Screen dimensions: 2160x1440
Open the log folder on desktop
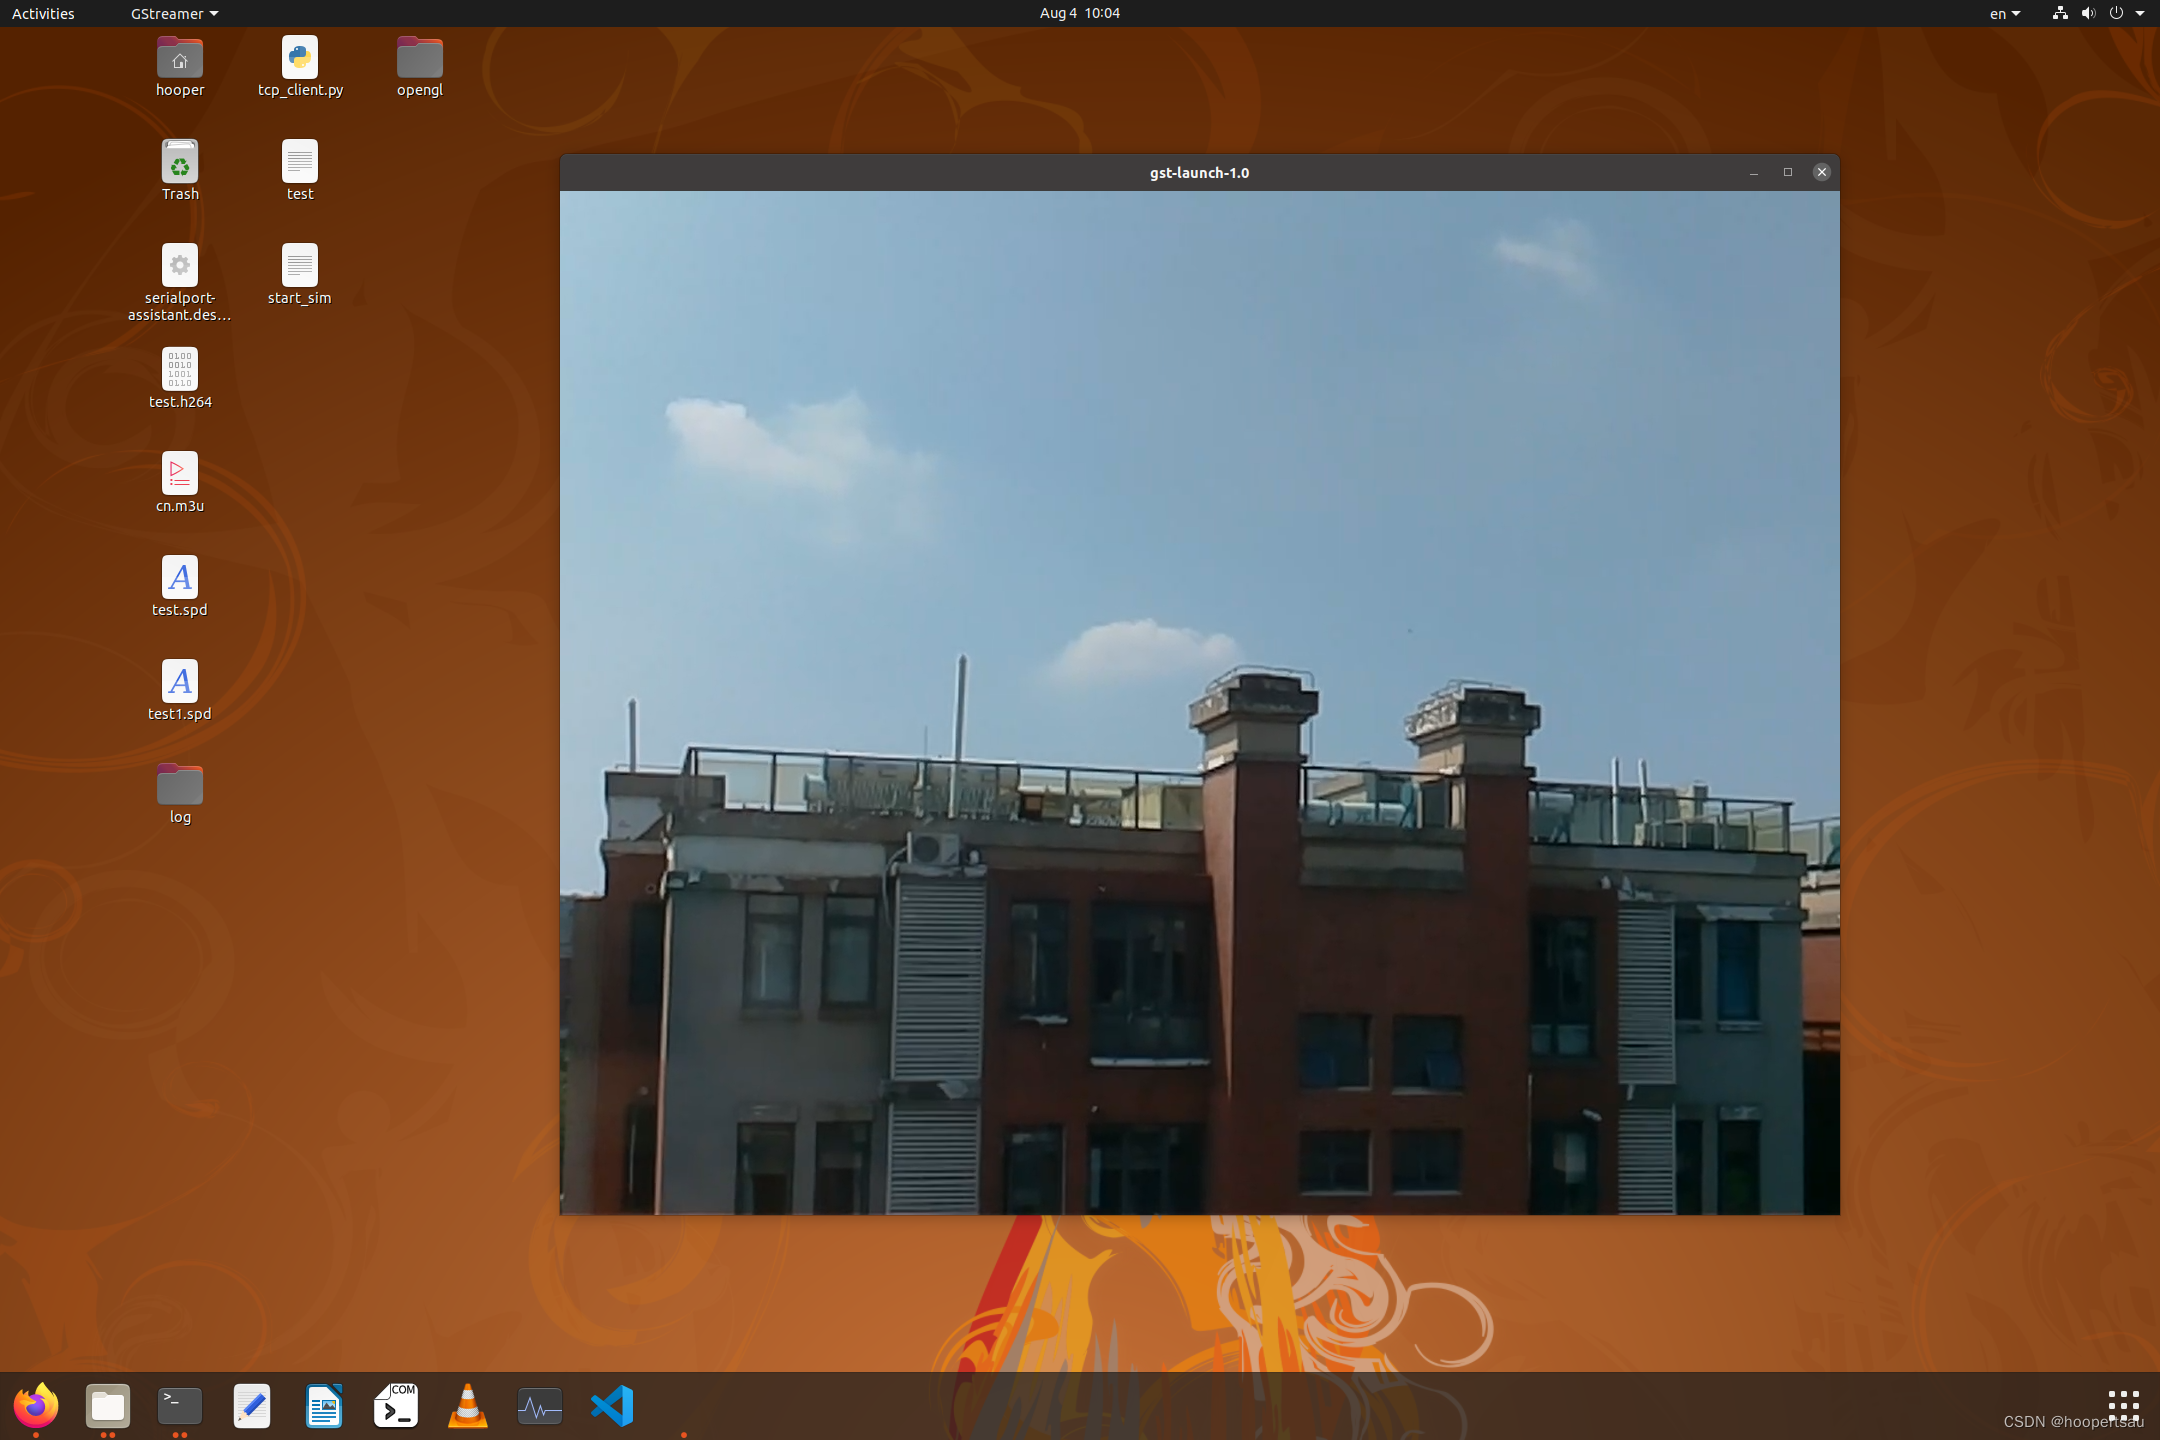180,784
